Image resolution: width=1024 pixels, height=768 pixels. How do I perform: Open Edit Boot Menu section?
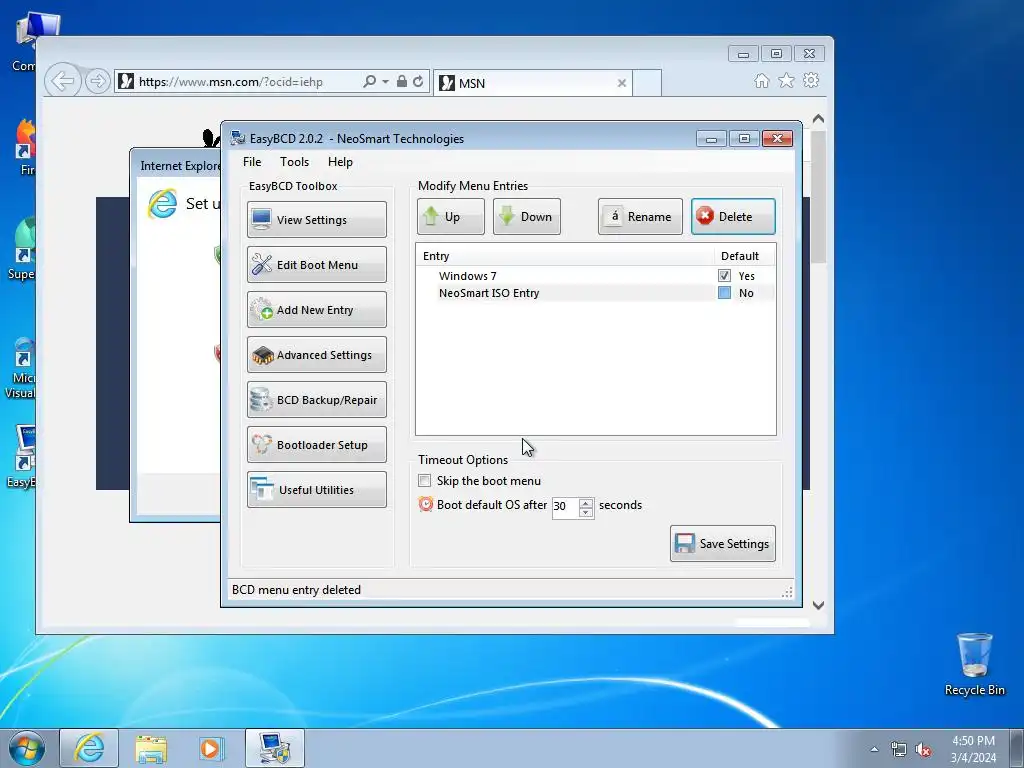[317, 264]
